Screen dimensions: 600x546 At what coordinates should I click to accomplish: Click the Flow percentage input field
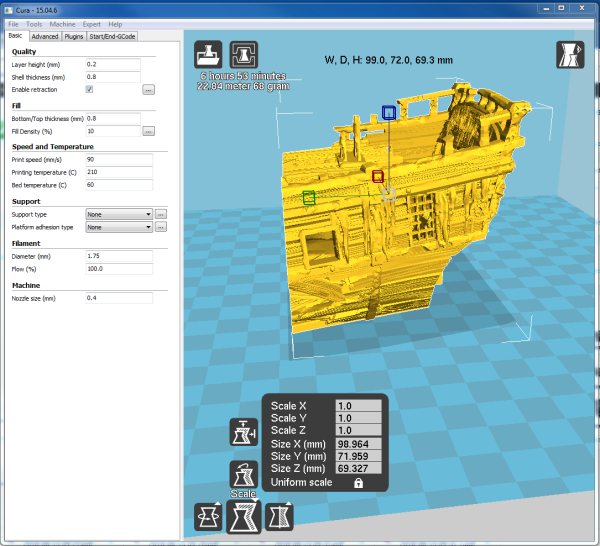(x=119, y=269)
